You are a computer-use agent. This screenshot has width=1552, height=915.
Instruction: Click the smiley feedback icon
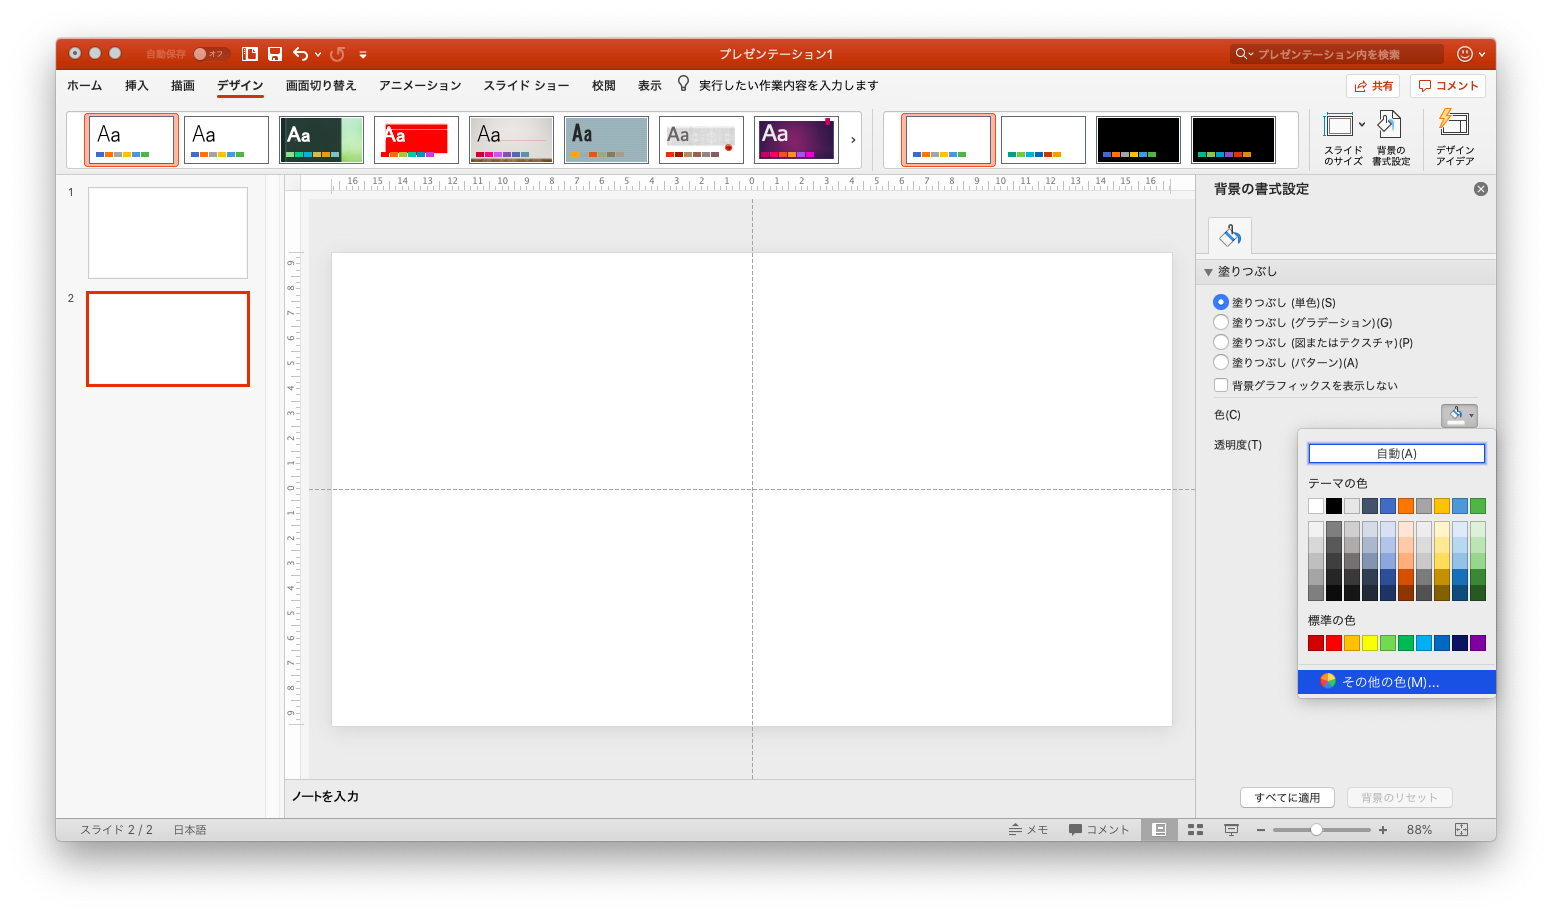tap(1465, 54)
